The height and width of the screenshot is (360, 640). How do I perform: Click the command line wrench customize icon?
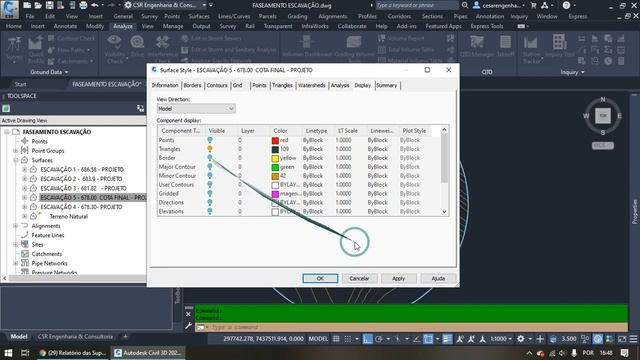(188, 326)
